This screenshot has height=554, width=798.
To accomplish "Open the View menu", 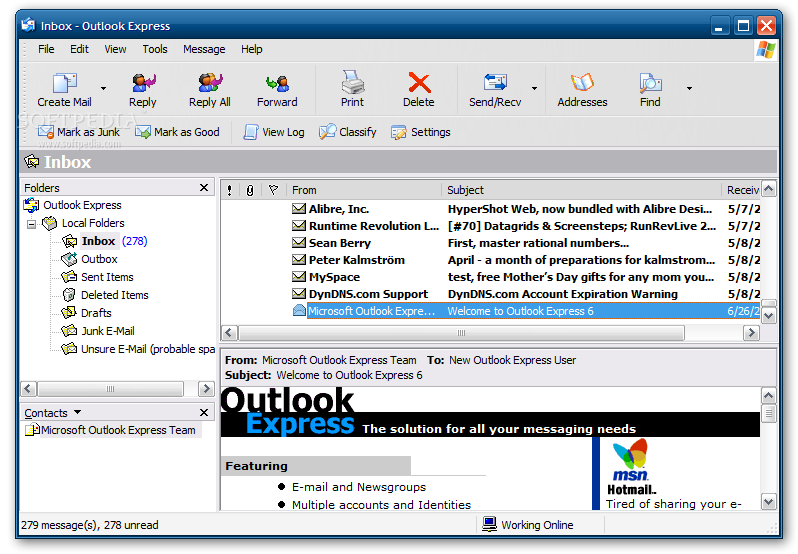I will 116,49.
